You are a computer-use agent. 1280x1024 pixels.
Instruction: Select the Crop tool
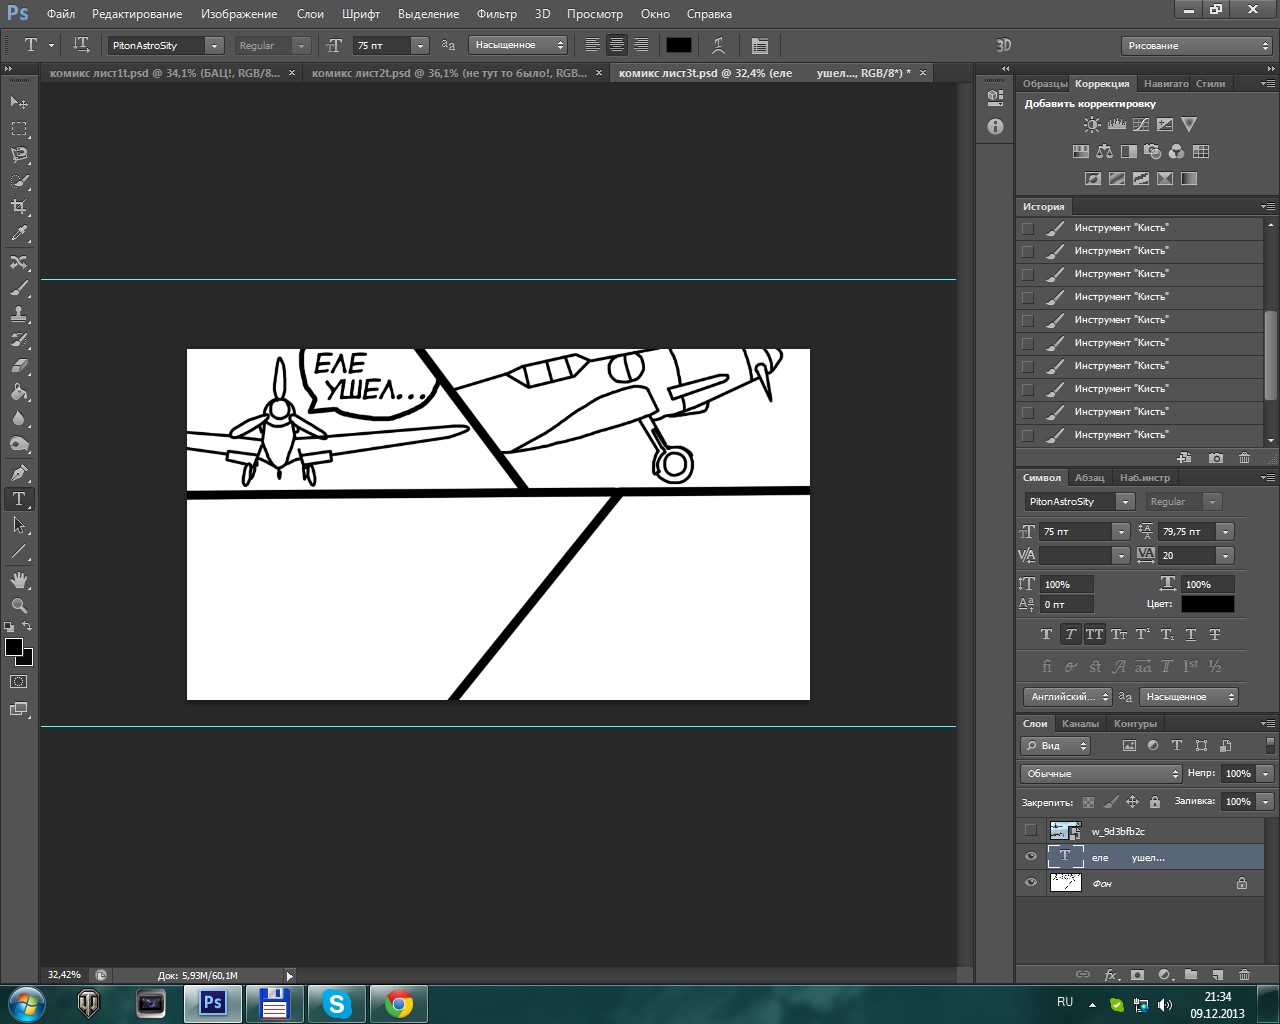tap(19, 207)
